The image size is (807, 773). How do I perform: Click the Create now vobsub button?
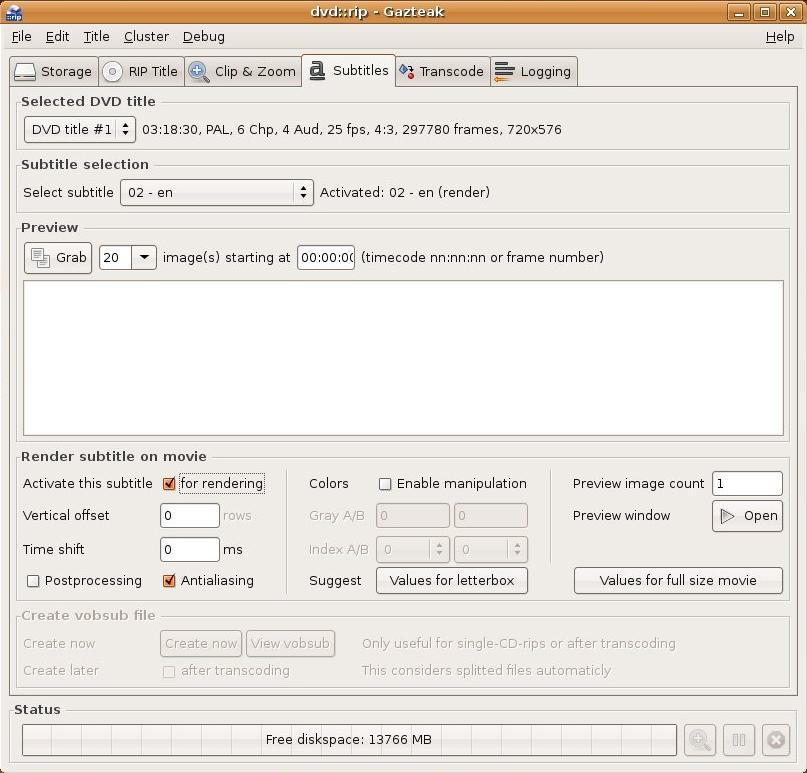[x=201, y=643]
